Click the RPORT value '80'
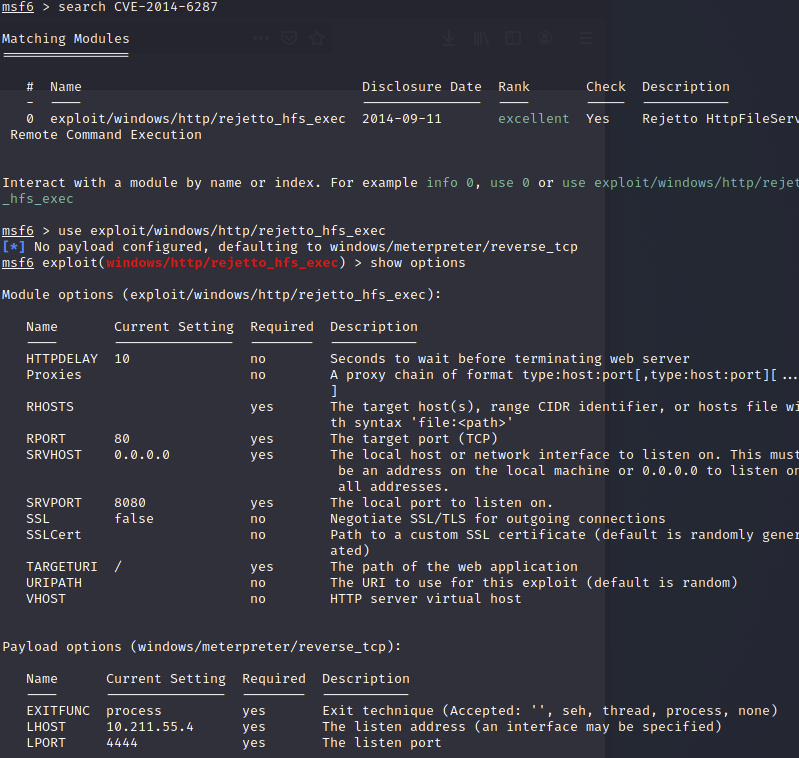This screenshot has height=758, width=799. pyautogui.click(x=122, y=439)
